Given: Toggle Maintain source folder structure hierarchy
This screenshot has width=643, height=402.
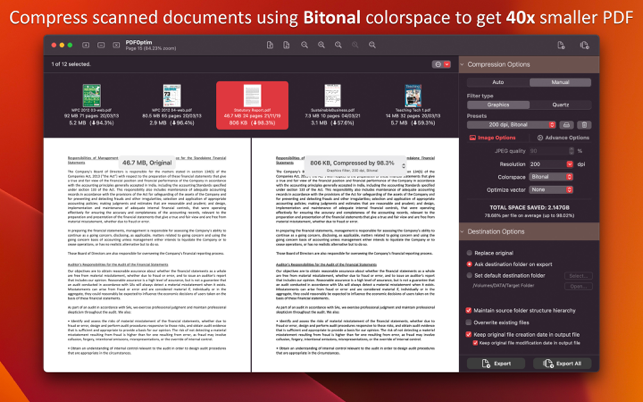Looking at the screenshot, I should 468,311.
